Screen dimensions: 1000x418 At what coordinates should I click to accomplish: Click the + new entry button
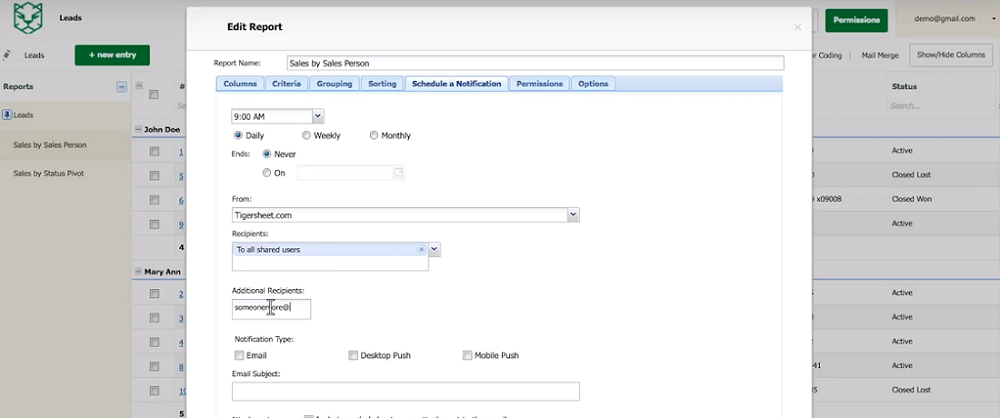[112, 55]
